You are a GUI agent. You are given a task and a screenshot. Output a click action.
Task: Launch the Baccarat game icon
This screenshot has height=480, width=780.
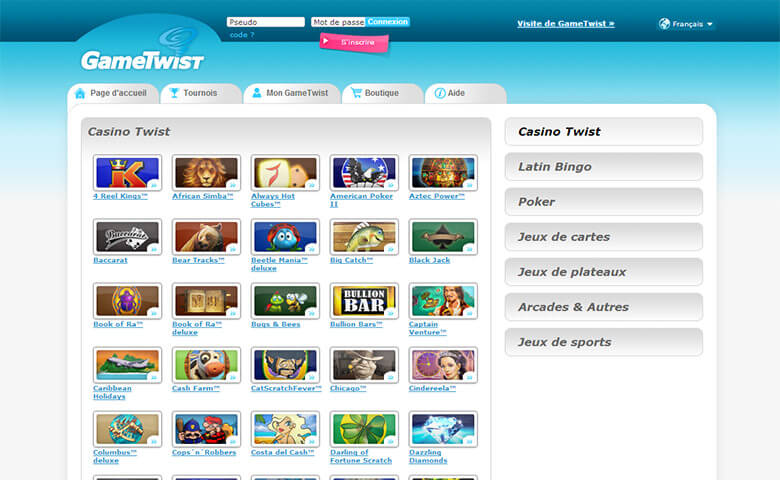(x=127, y=237)
